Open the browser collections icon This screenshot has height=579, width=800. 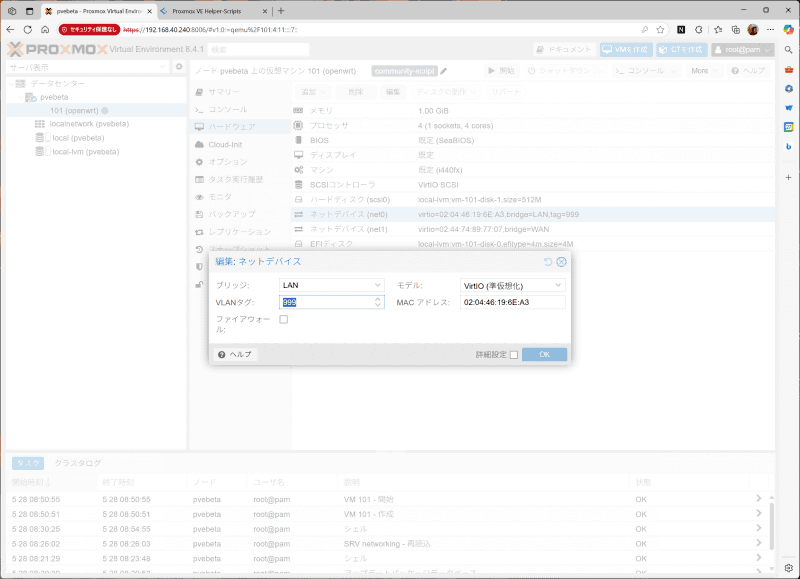735,30
